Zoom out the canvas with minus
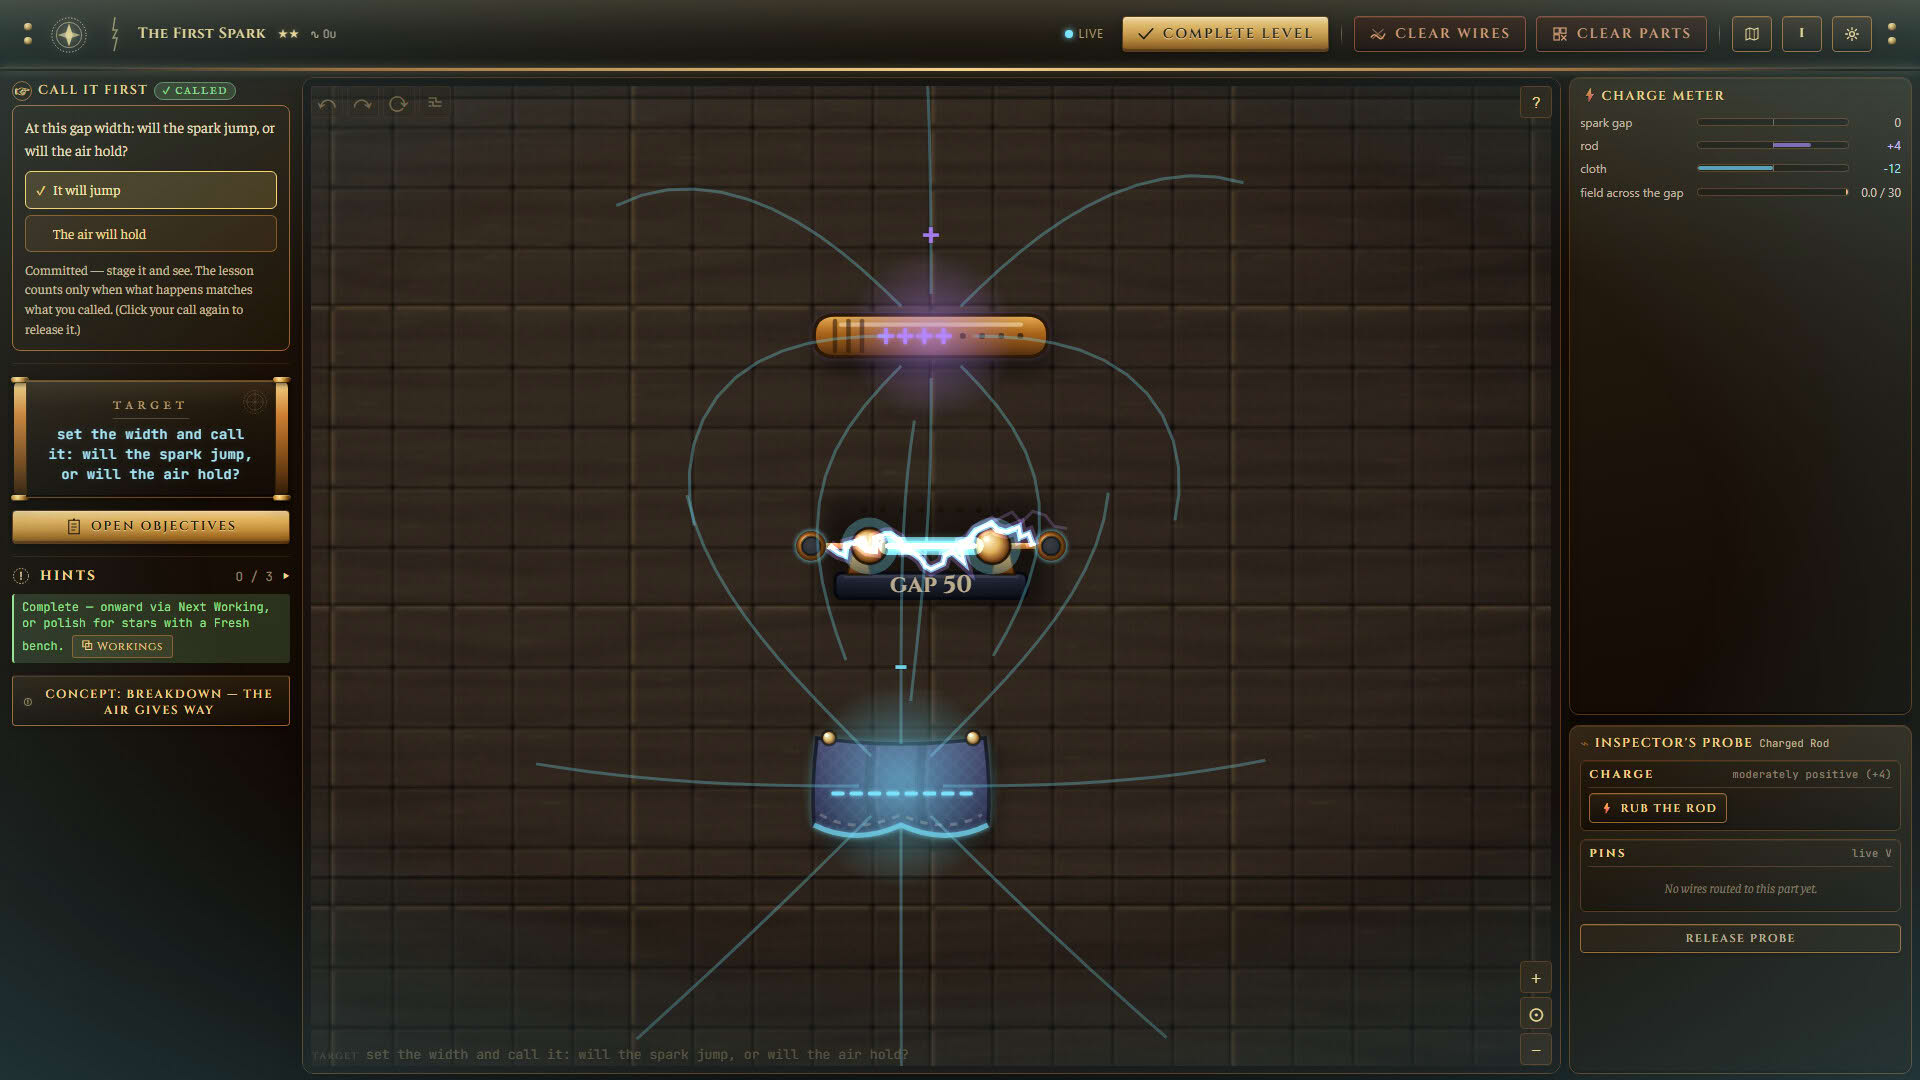 1536,1050
